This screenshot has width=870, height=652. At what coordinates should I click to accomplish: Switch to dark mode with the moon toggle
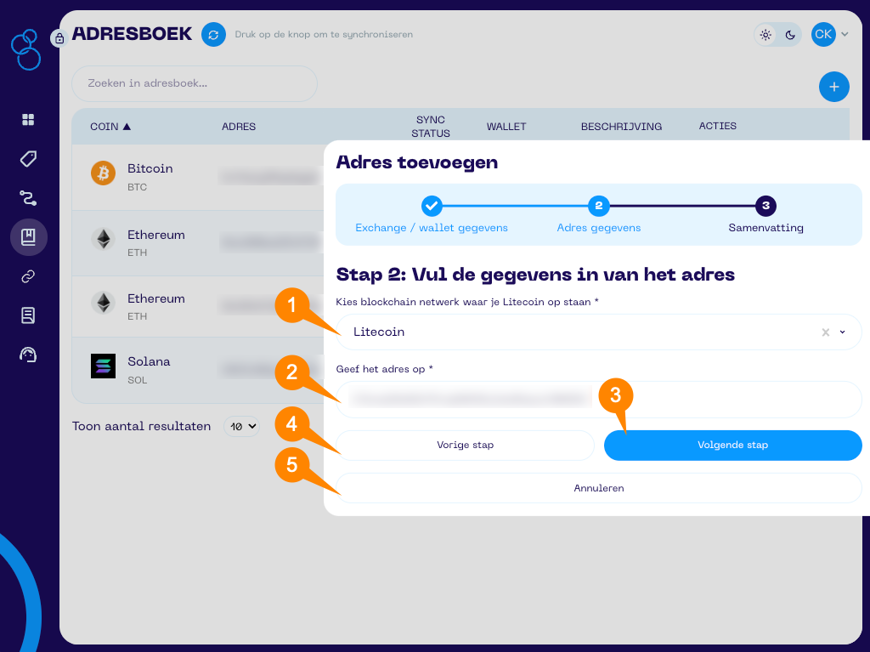pos(791,34)
